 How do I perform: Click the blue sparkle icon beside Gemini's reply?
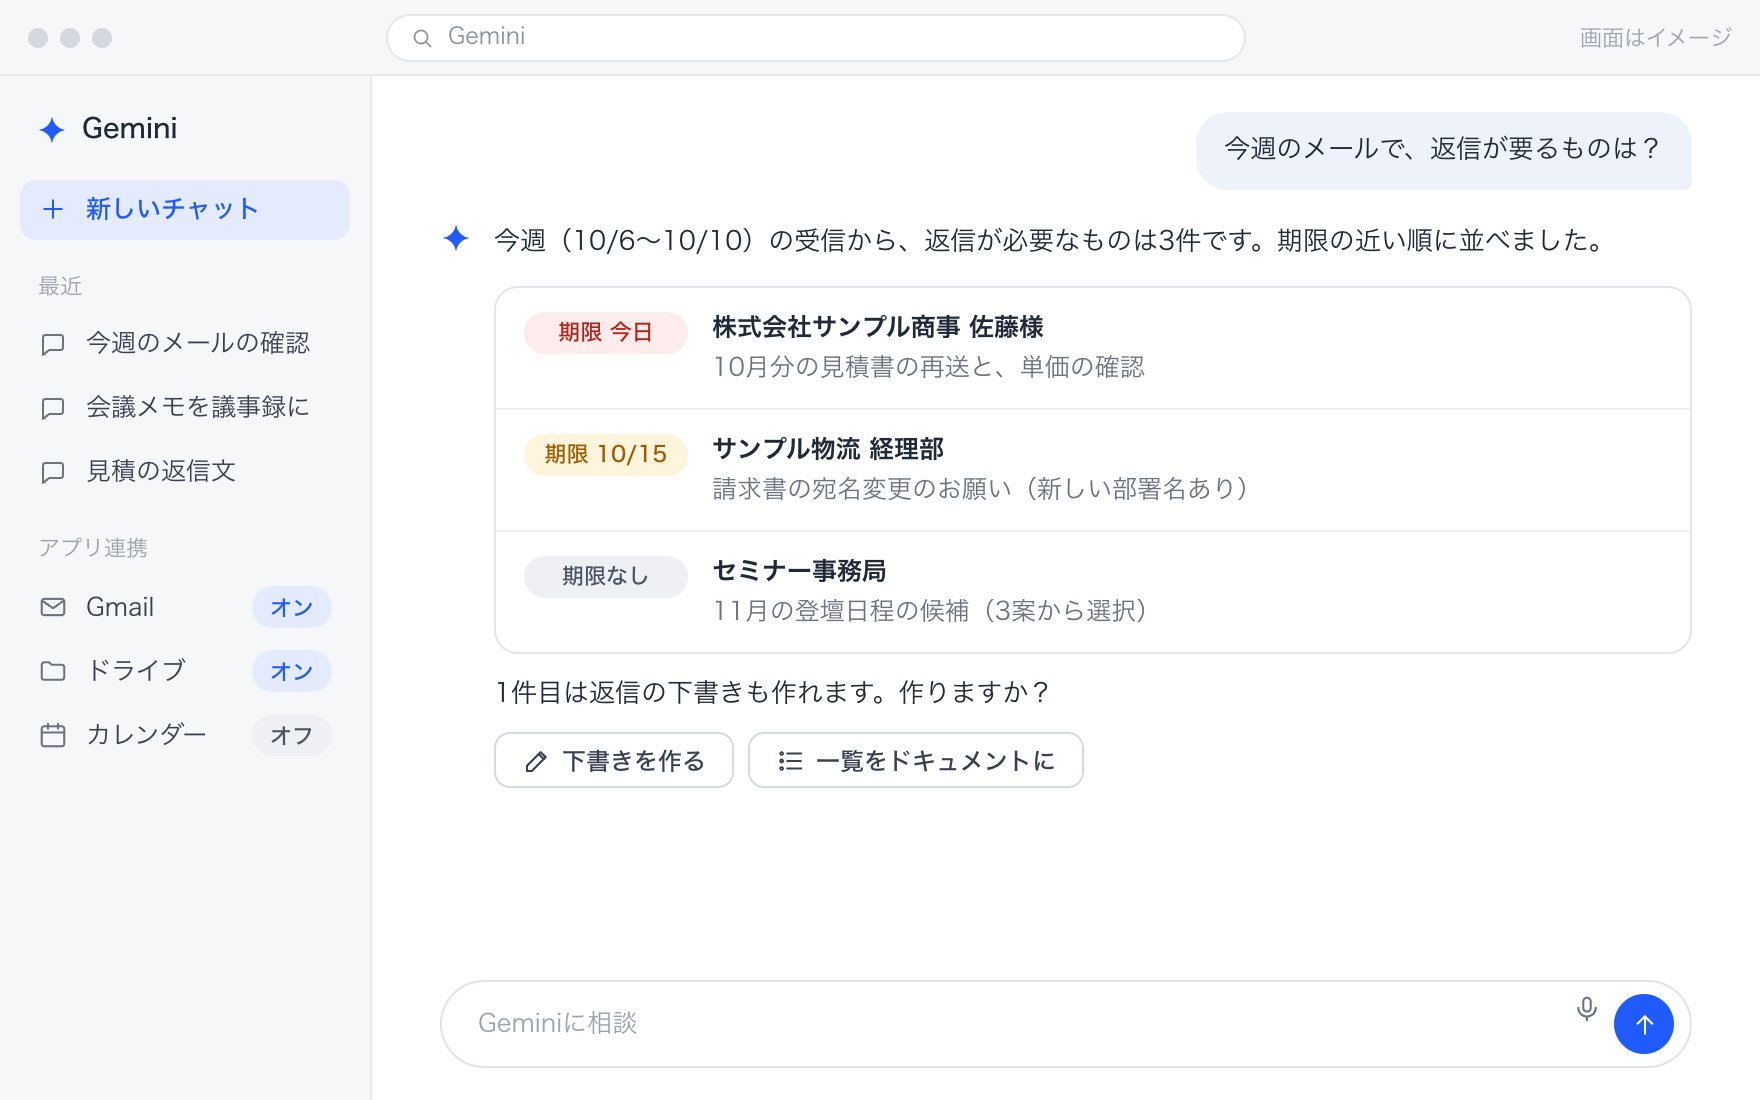click(x=456, y=238)
